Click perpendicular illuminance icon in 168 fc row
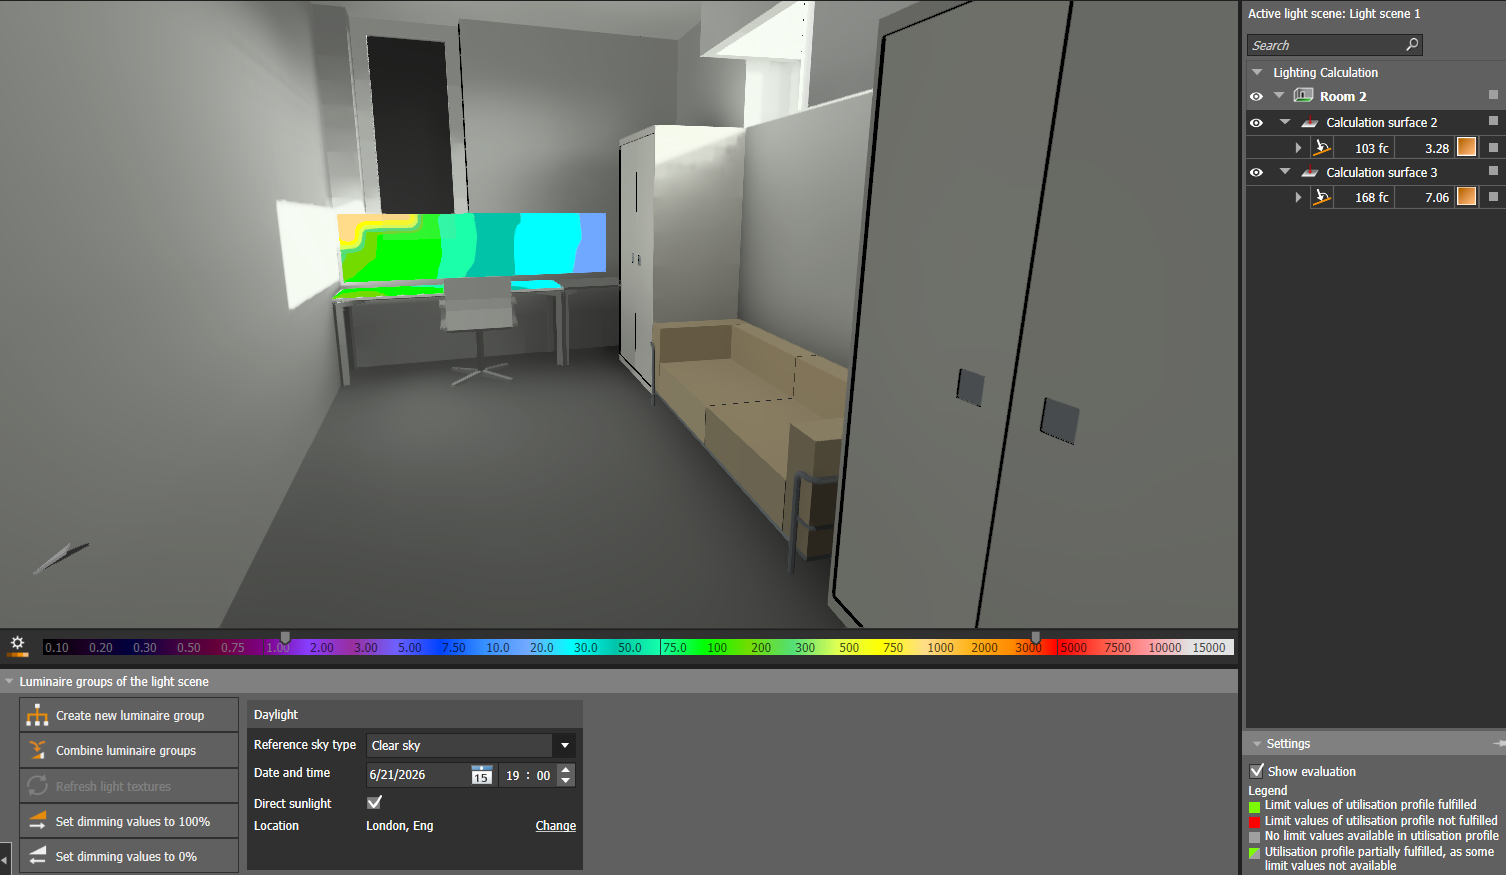Viewport: 1506px width, 875px height. pos(1322,197)
